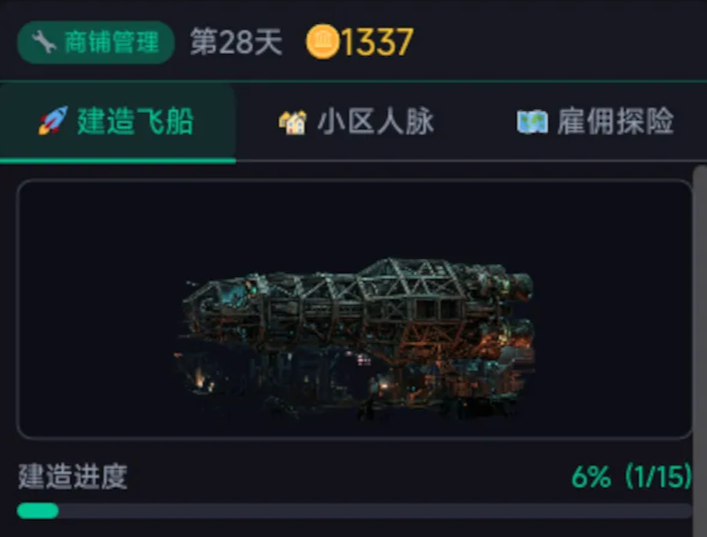Viewport: 707px width, 537px height.
Task: Click the houses icon beside 小区人脉
Action: point(292,122)
